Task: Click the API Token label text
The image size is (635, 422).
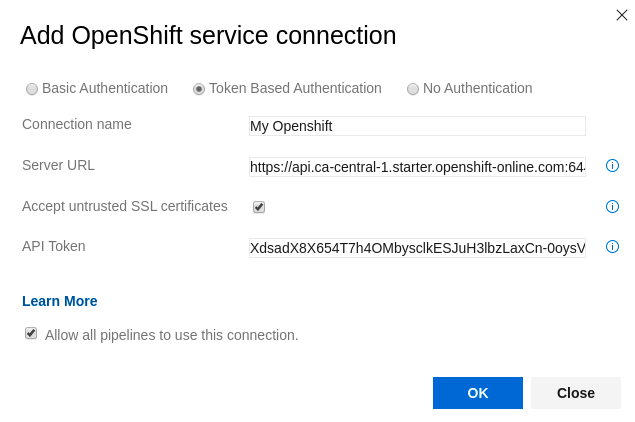Action: 54,246
